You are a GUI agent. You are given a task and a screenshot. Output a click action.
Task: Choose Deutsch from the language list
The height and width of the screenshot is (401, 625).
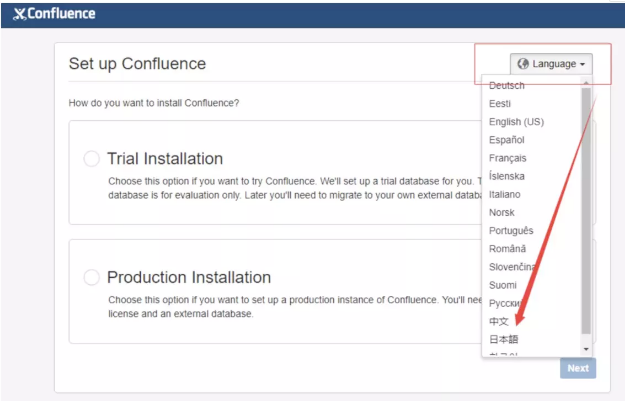pos(507,86)
